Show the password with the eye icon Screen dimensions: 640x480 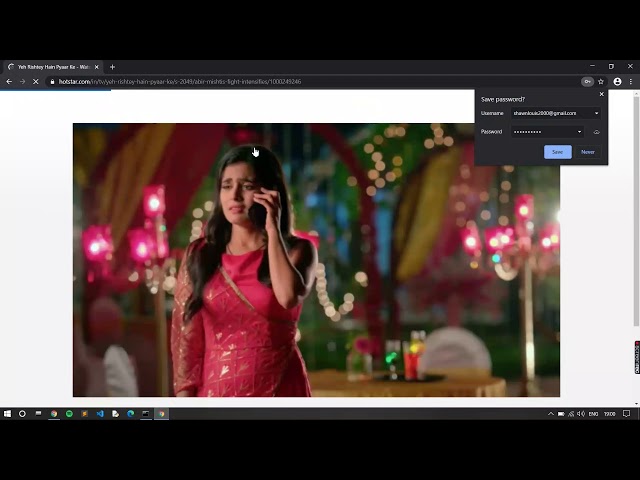597,132
